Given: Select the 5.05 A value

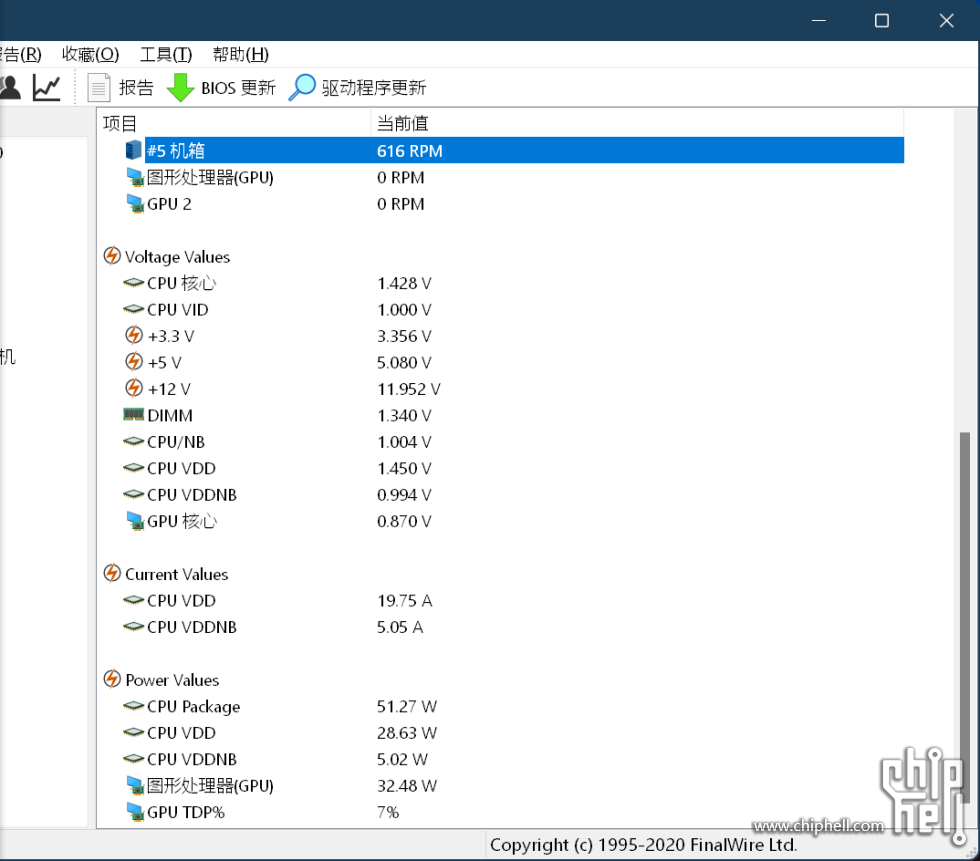Looking at the screenshot, I should pos(400,627).
